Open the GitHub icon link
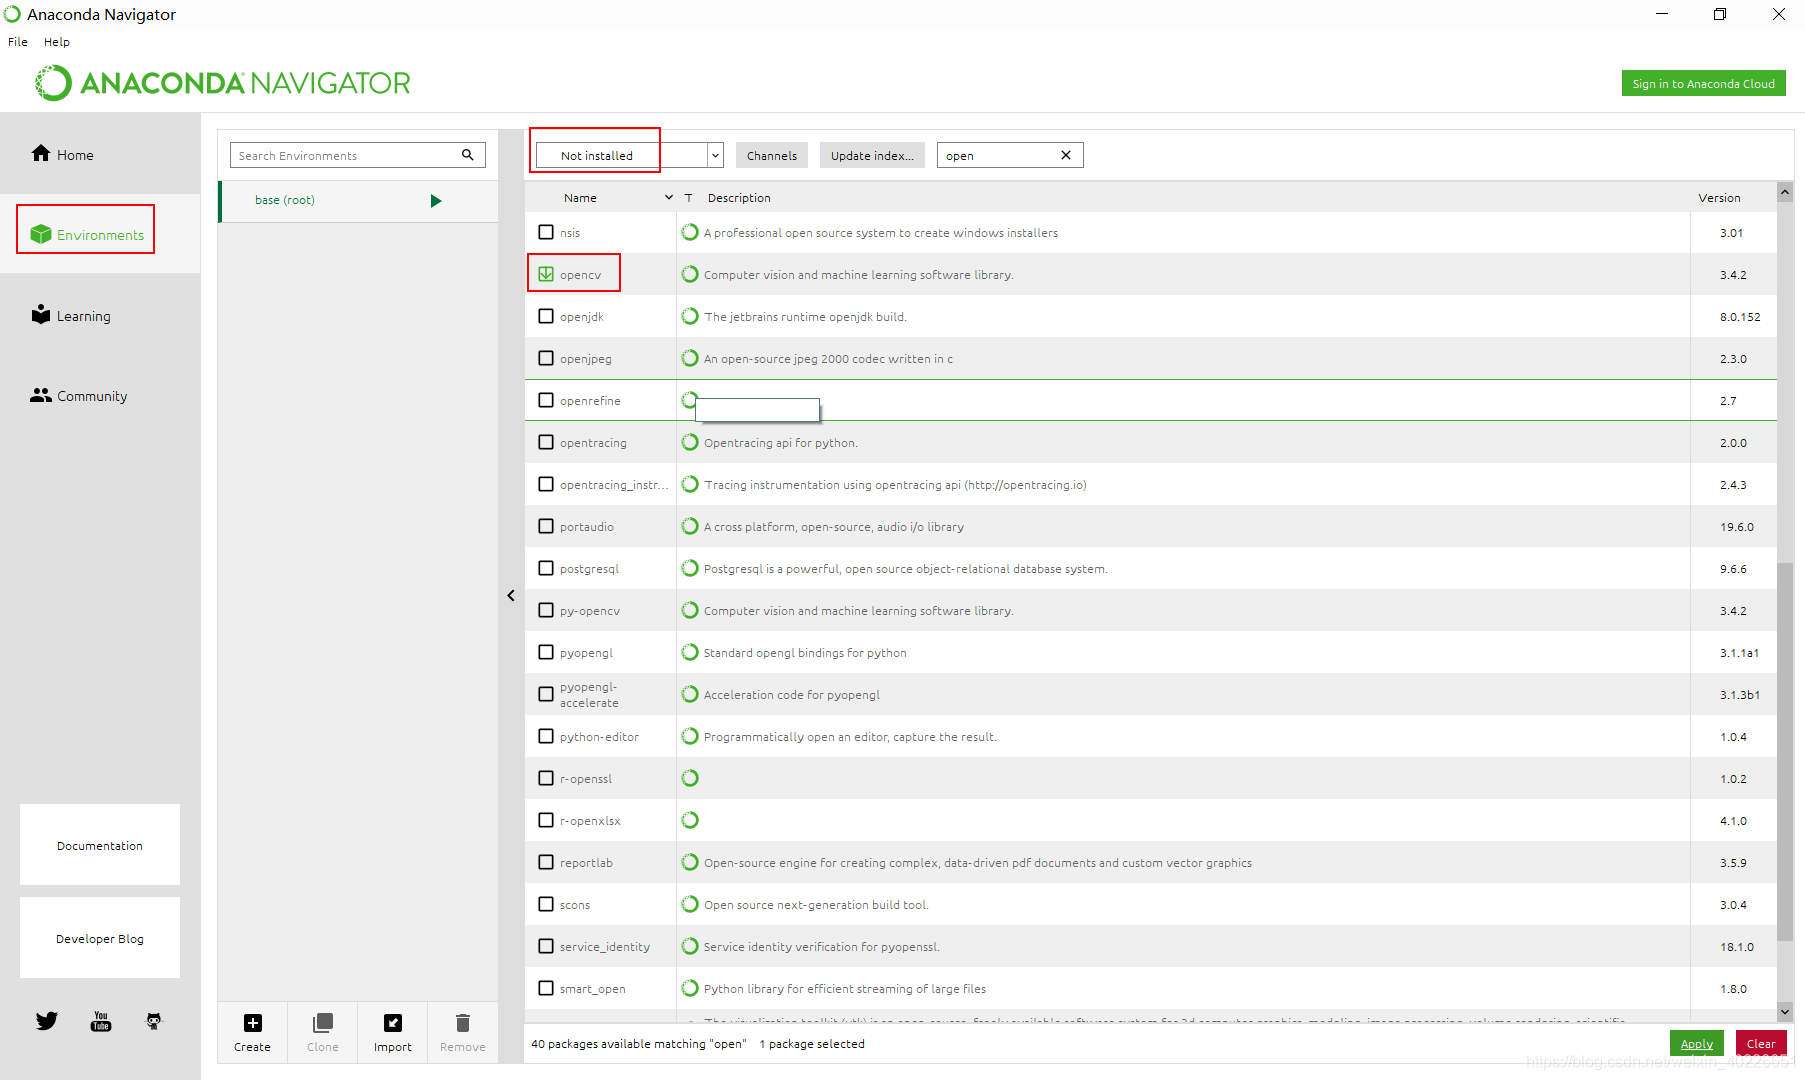The image size is (1805, 1080). [154, 1021]
